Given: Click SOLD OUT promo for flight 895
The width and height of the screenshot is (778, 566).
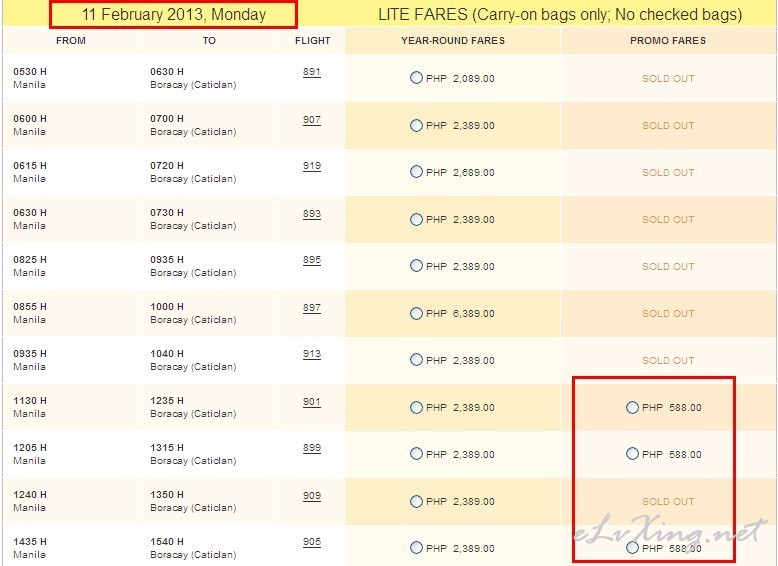Looking at the screenshot, I should click(668, 266).
